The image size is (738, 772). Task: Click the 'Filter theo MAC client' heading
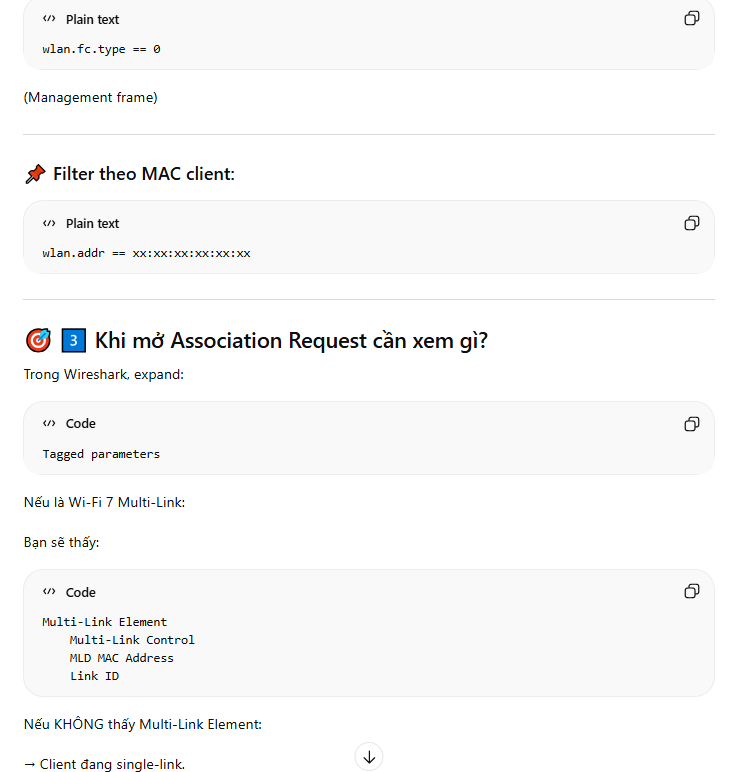pos(144,175)
